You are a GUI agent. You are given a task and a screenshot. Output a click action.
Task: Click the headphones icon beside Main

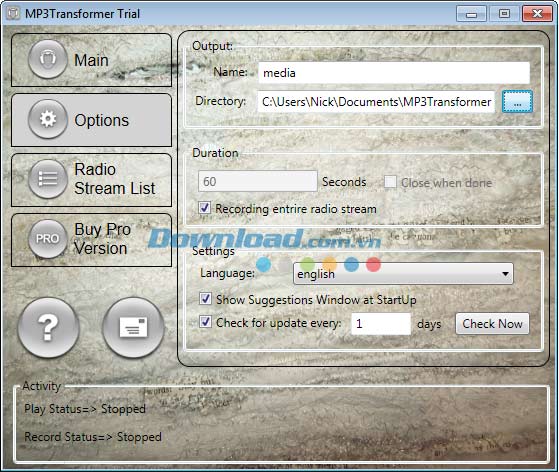click(48, 59)
